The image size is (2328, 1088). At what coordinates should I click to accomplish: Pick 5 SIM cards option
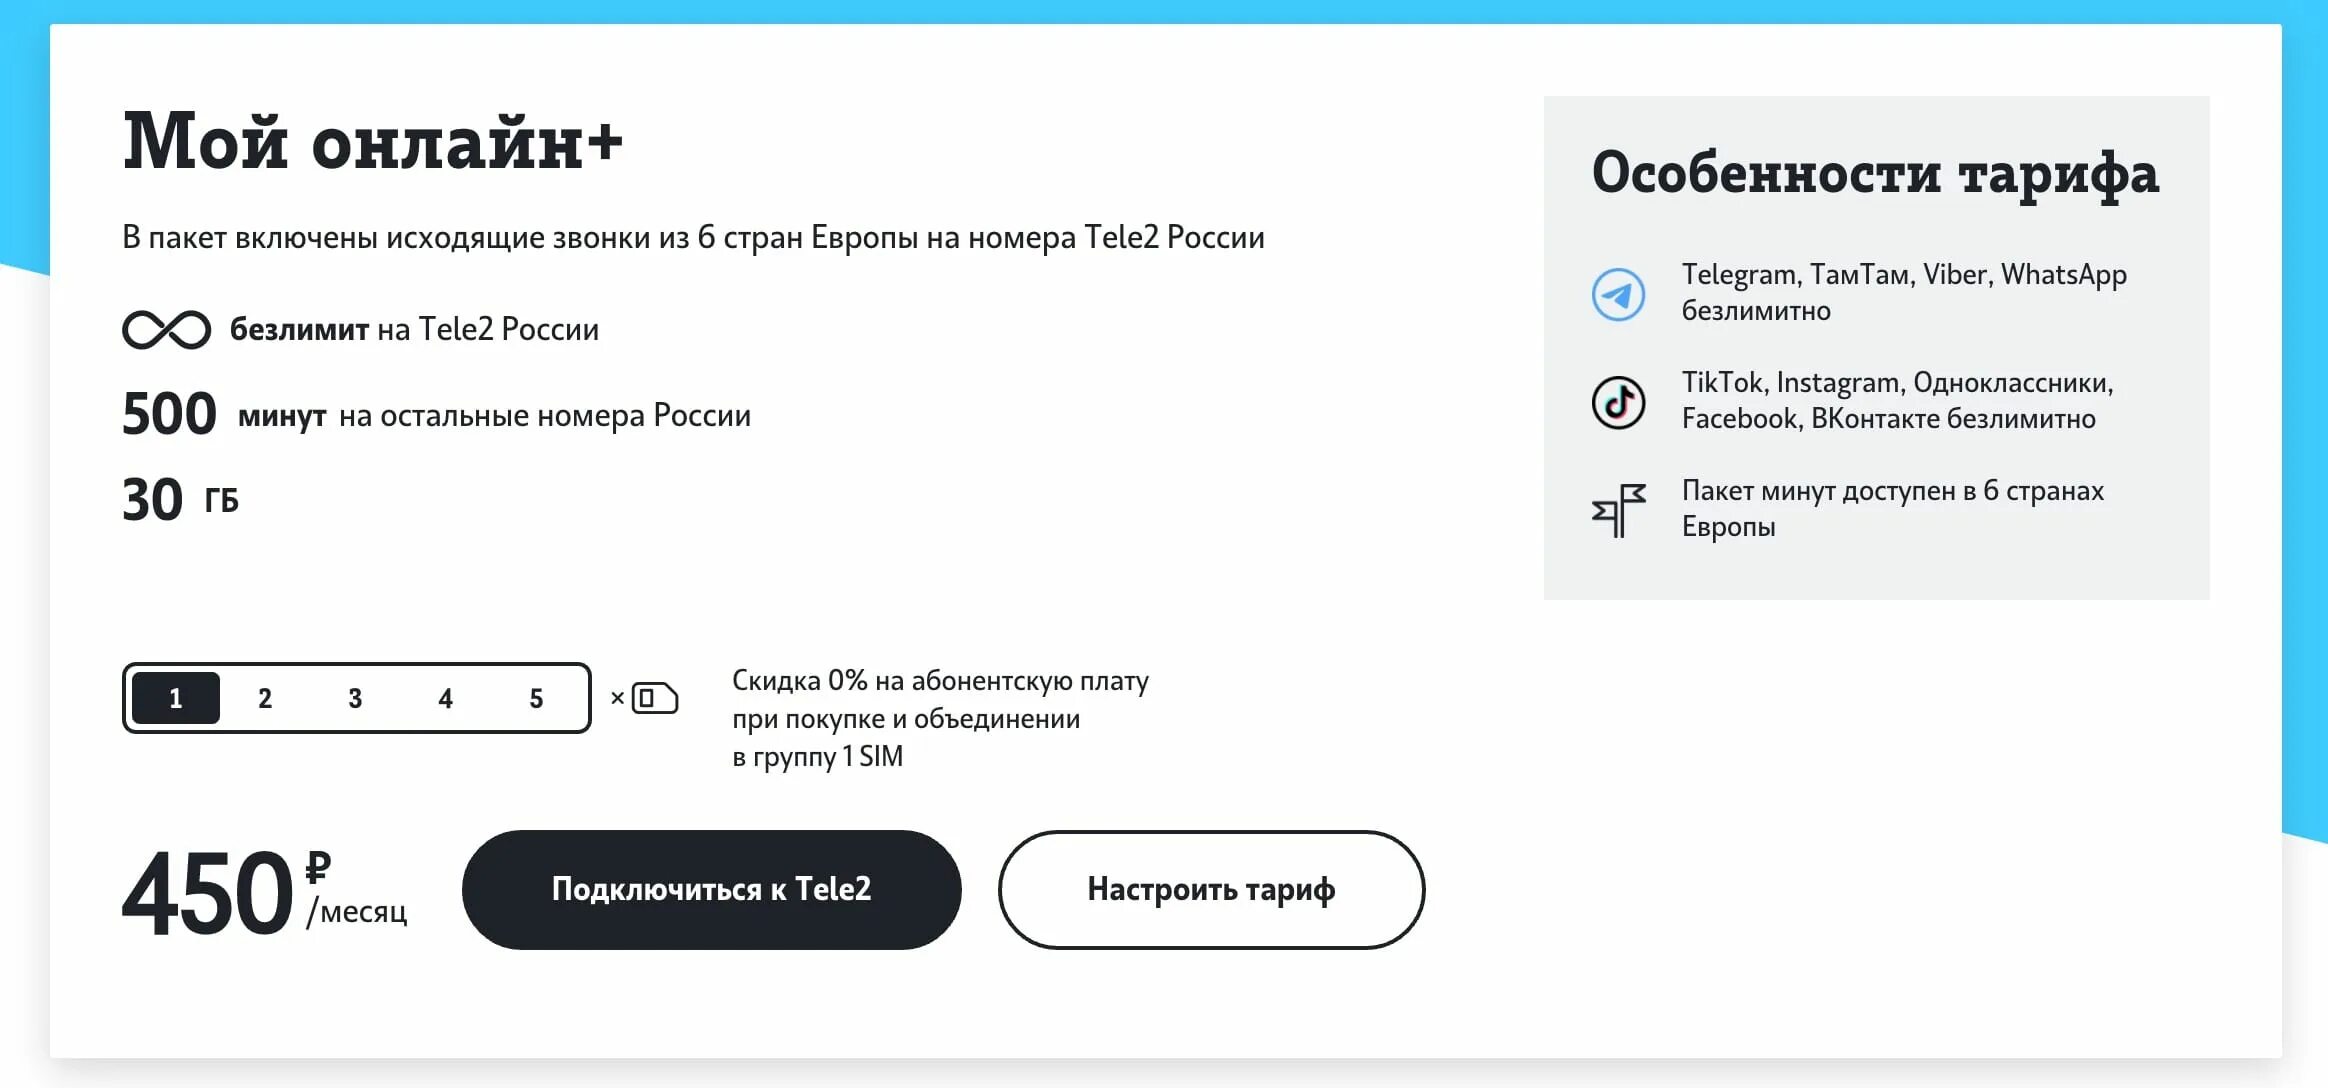coord(536,698)
